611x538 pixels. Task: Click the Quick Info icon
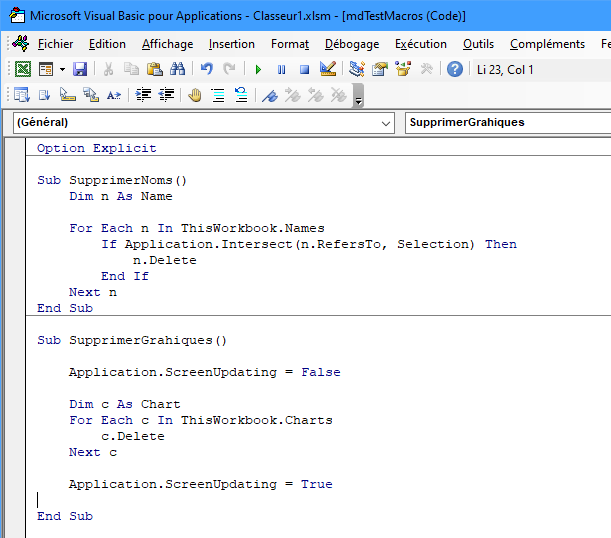point(68,95)
